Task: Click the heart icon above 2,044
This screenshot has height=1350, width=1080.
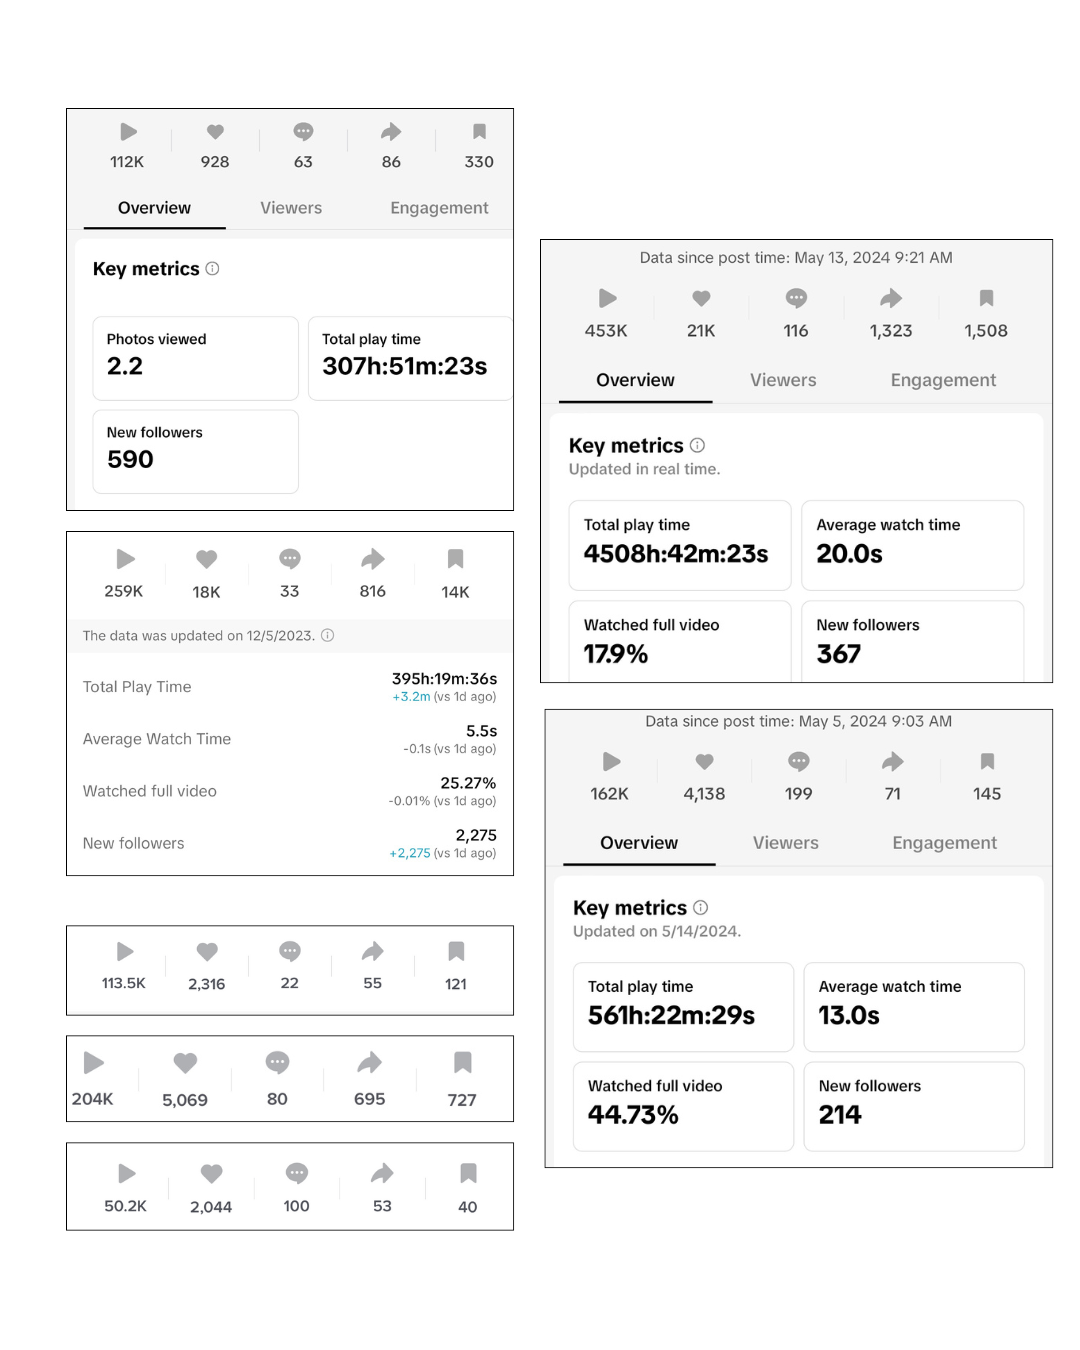Action: coord(211,1173)
